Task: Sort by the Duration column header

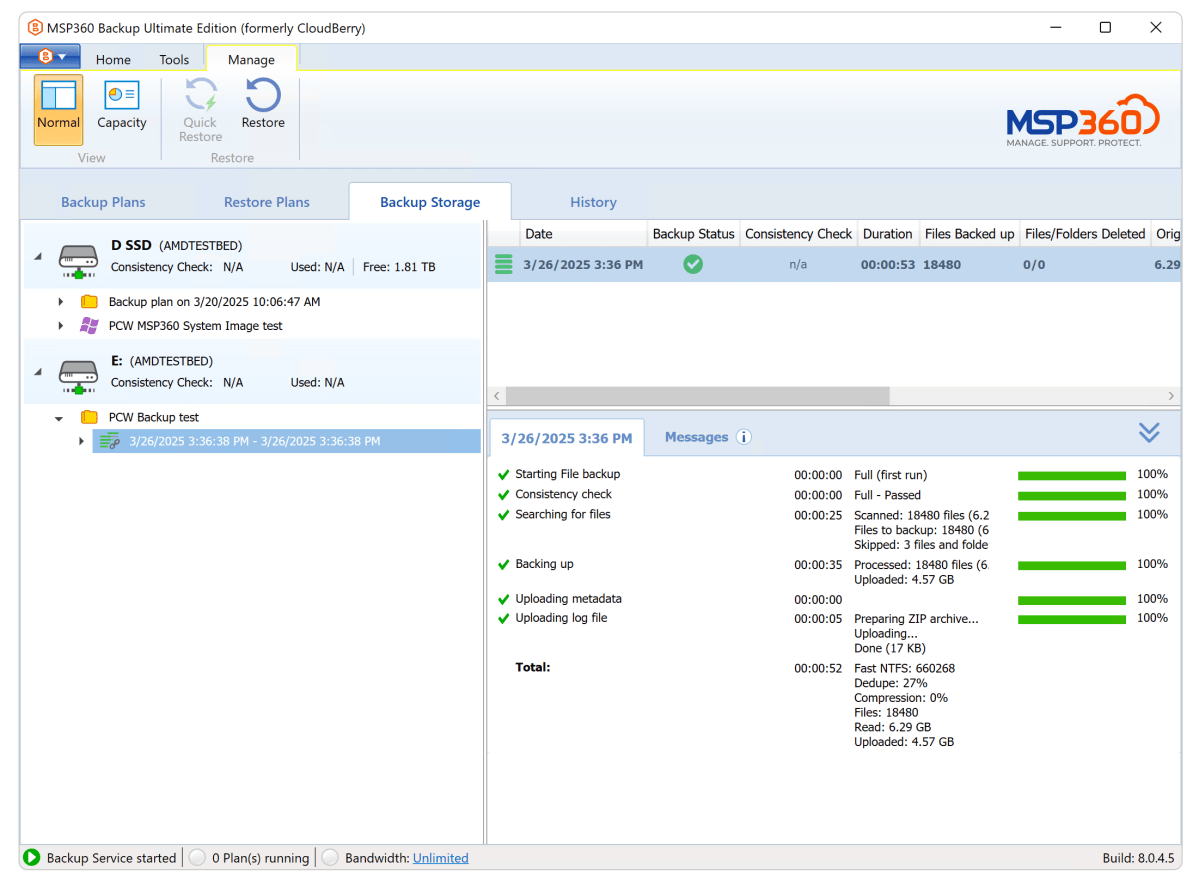Action: [888, 234]
